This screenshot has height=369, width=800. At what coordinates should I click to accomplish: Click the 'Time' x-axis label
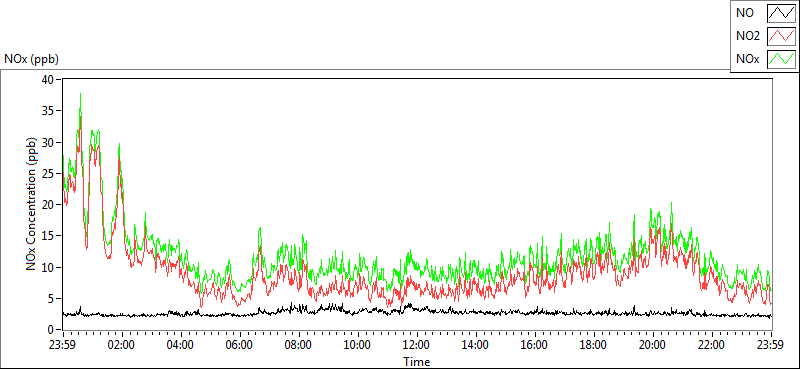pyautogui.click(x=416, y=362)
